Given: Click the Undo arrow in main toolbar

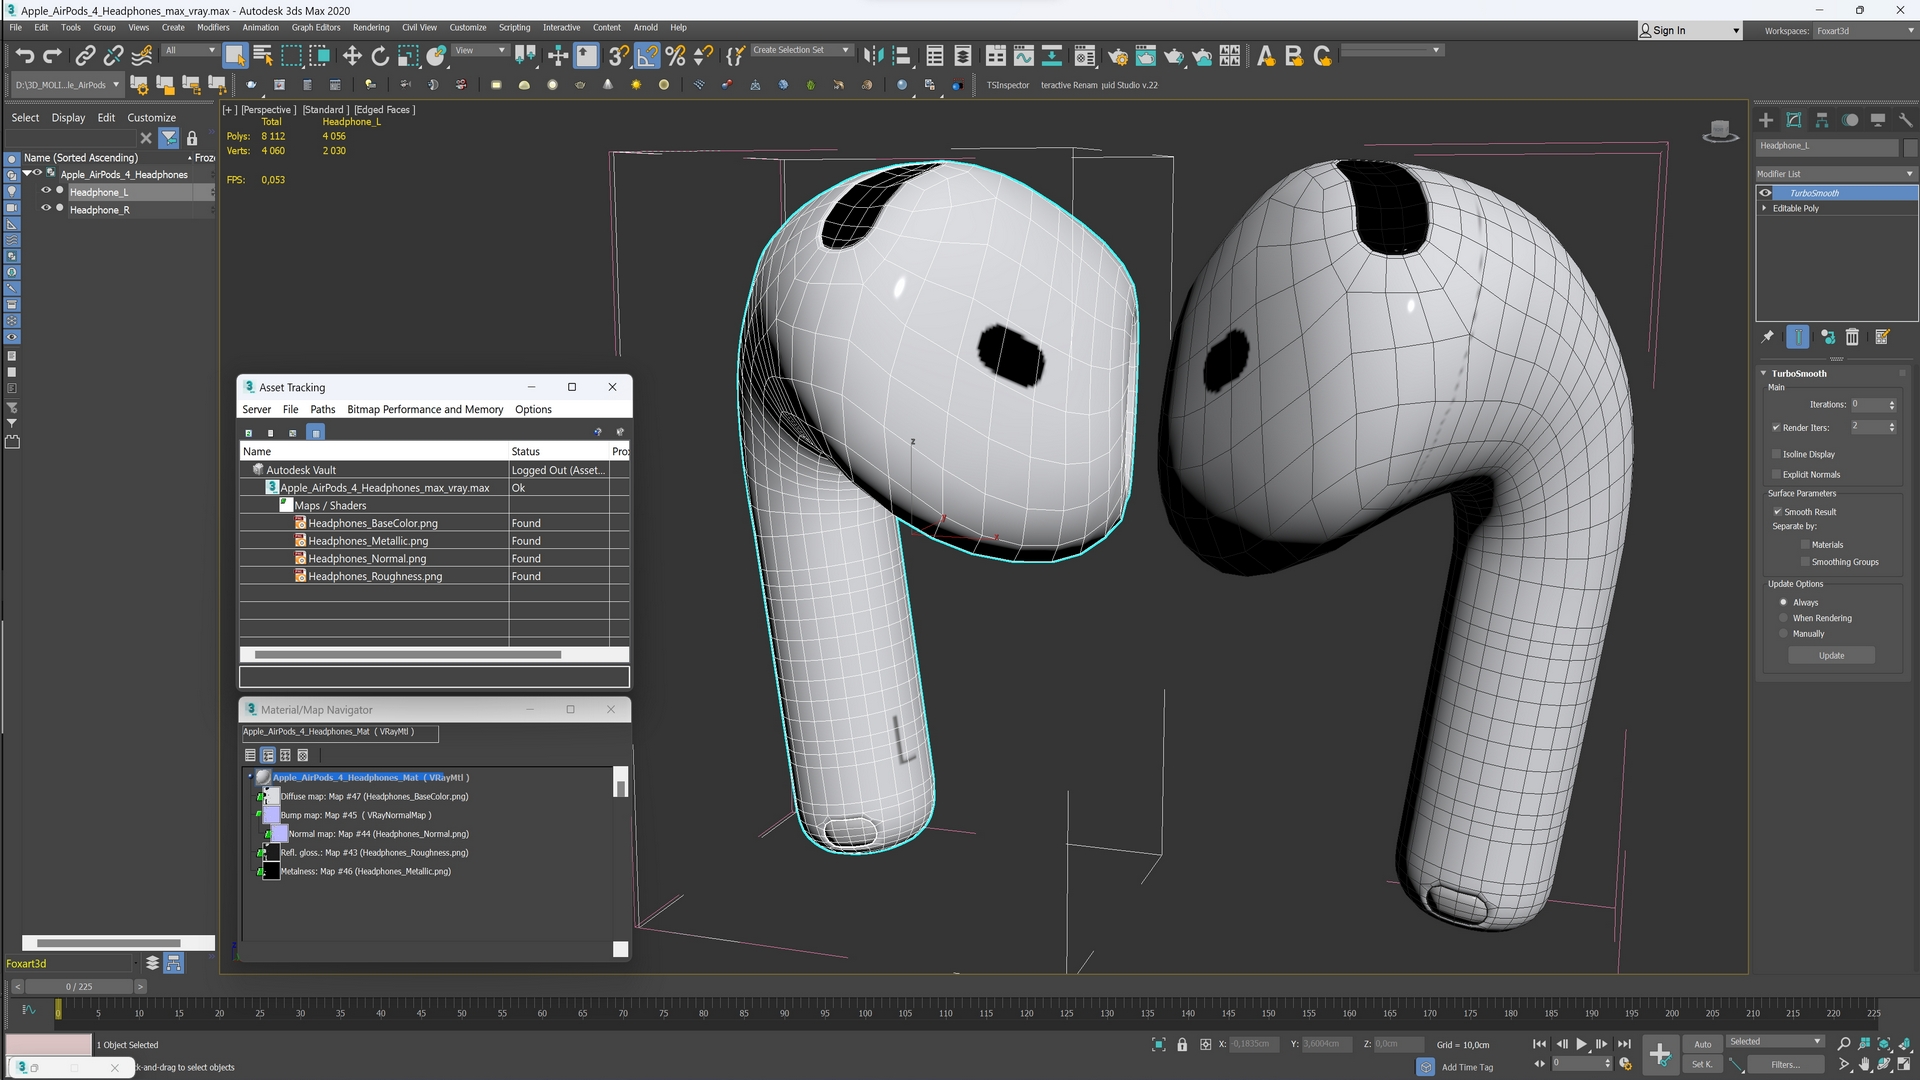Looking at the screenshot, I should 24,56.
